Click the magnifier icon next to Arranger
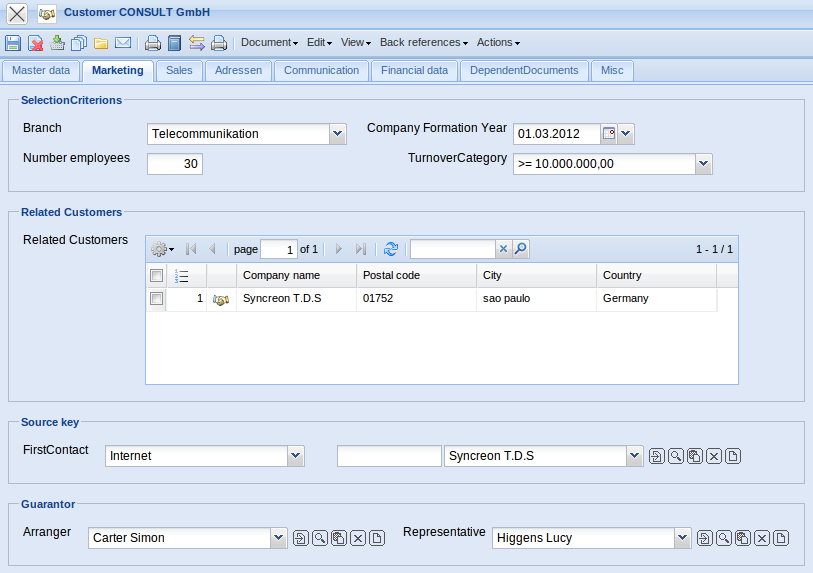 tap(320, 539)
